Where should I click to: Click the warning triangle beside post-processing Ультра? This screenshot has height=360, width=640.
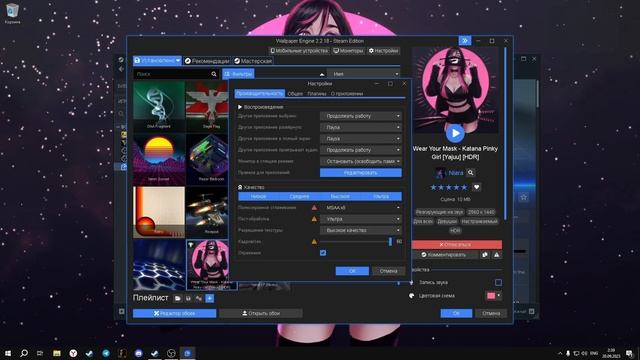(x=314, y=219)
